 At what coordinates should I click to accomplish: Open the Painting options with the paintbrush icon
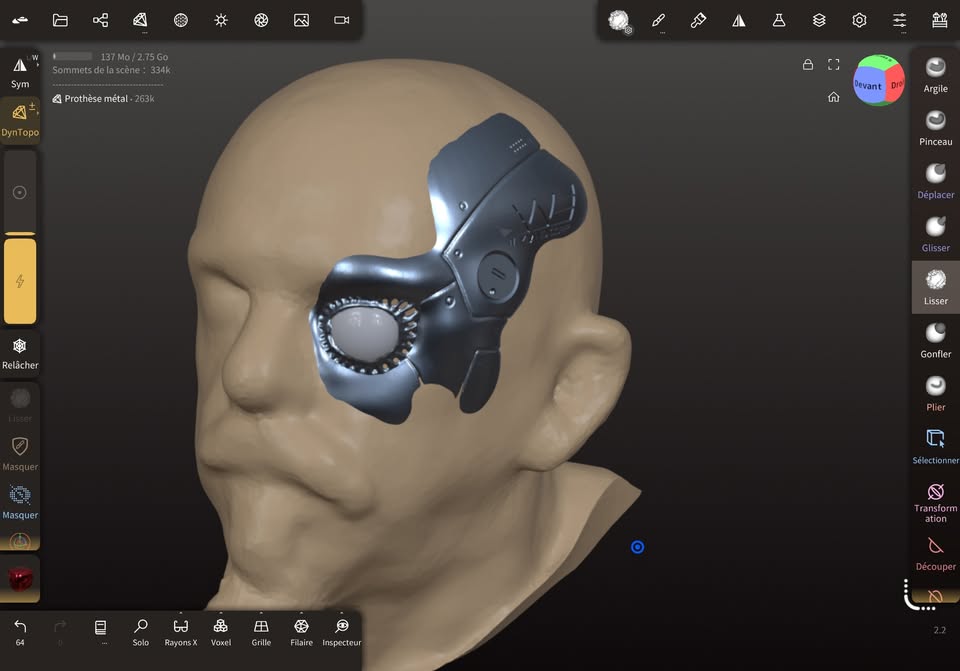click(x=659, y=20)
